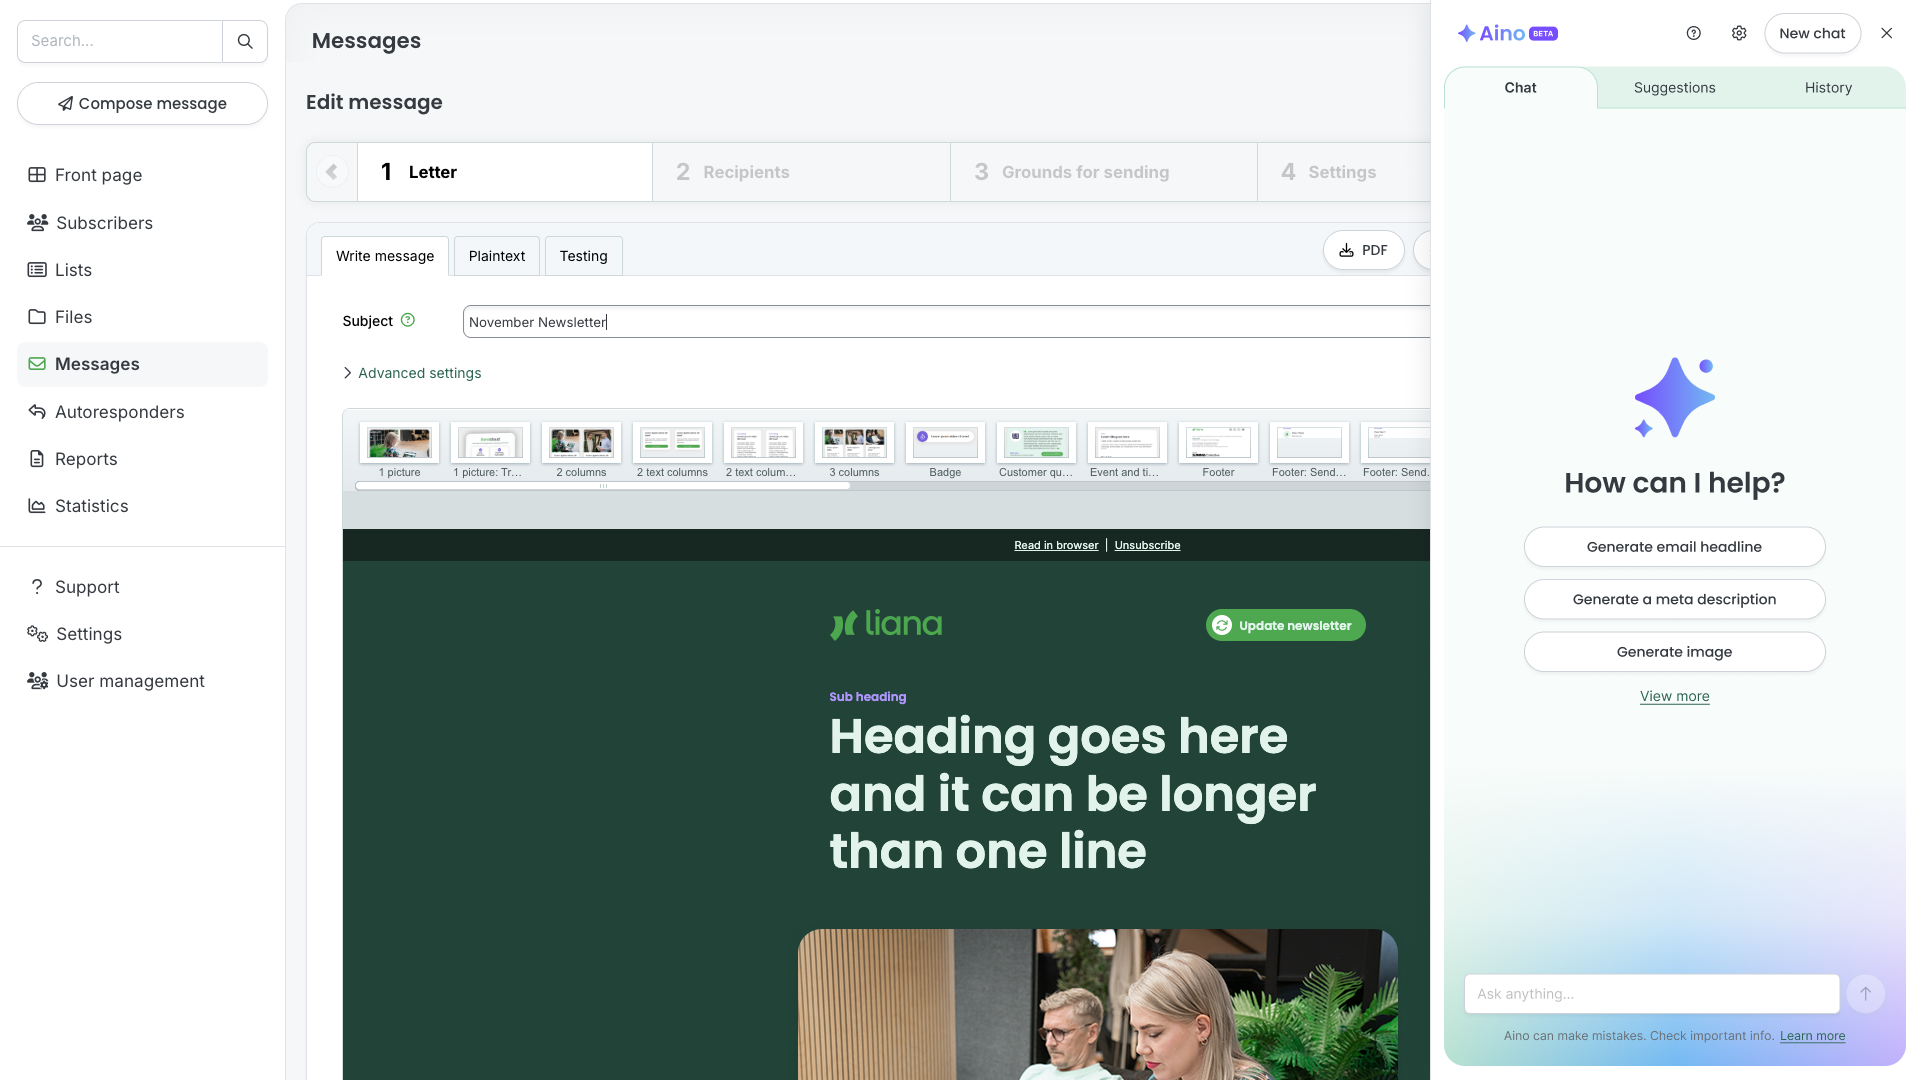Click Generate email headline button
This screenshot has width=1920, height=1080.
click(x=1674, y=547)
